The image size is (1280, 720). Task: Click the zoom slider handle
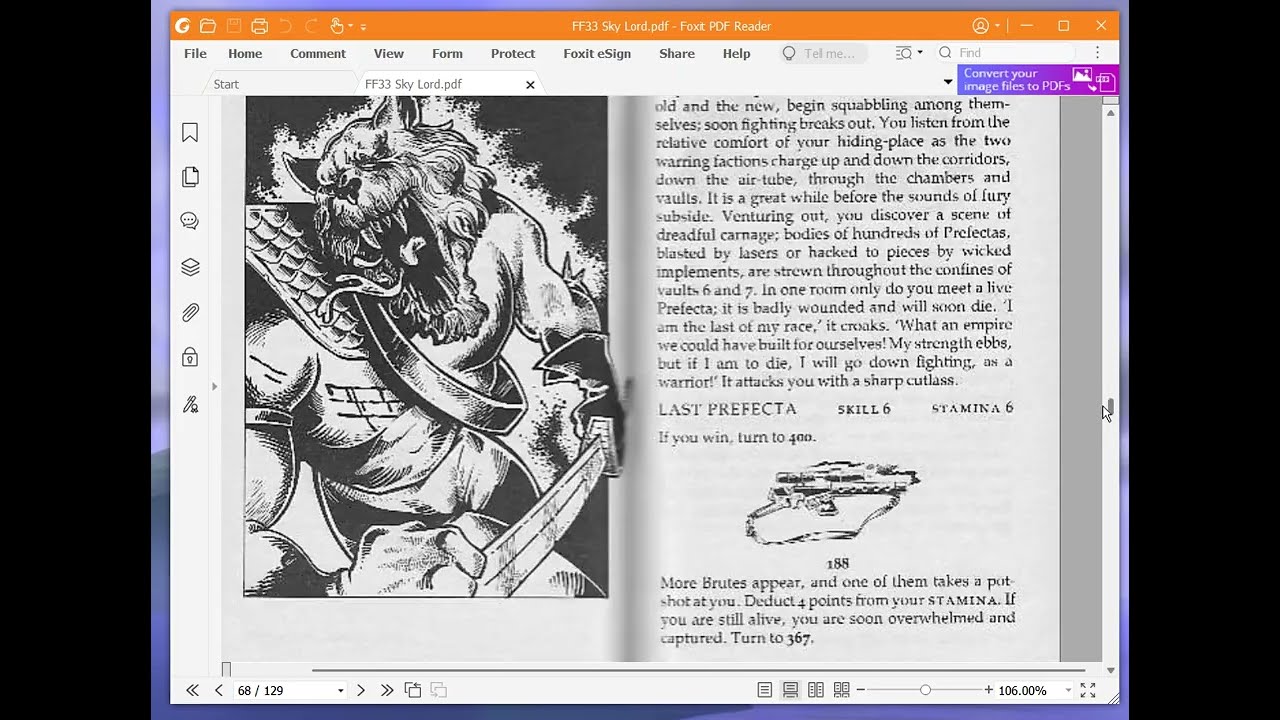(925, 690)
